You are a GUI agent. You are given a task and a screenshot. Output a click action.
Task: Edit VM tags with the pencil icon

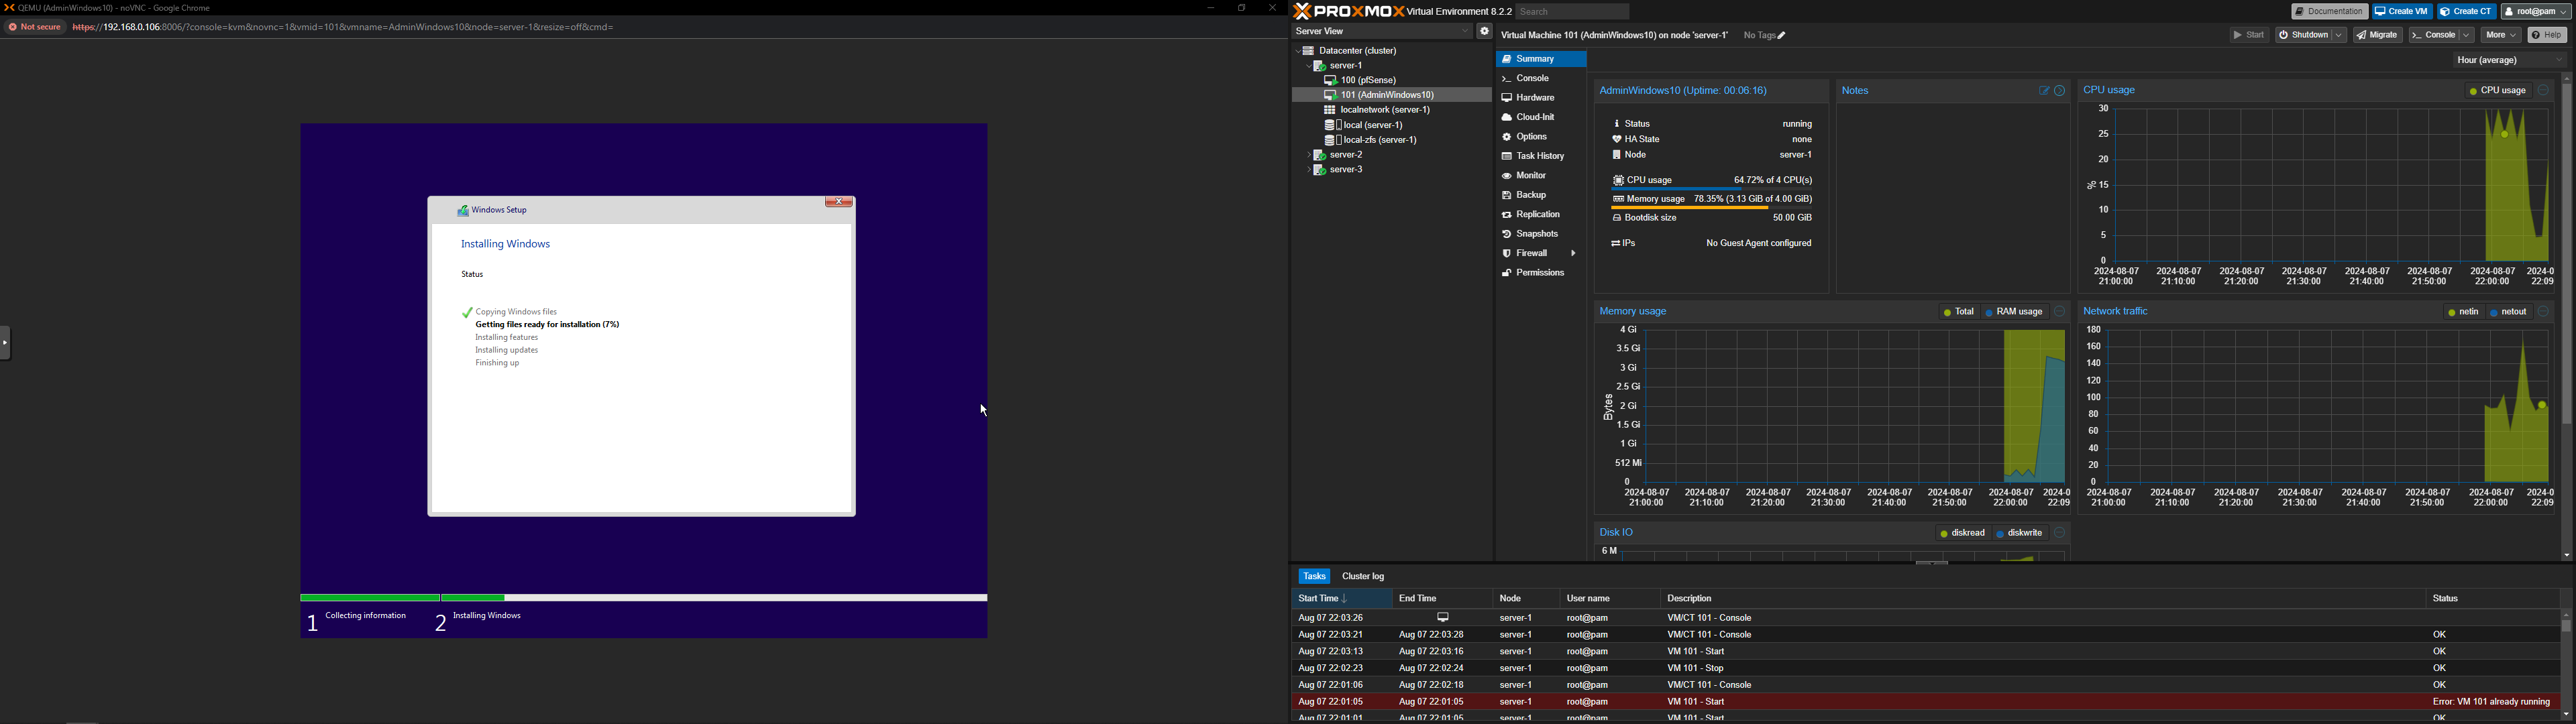tap(1782, 36)
